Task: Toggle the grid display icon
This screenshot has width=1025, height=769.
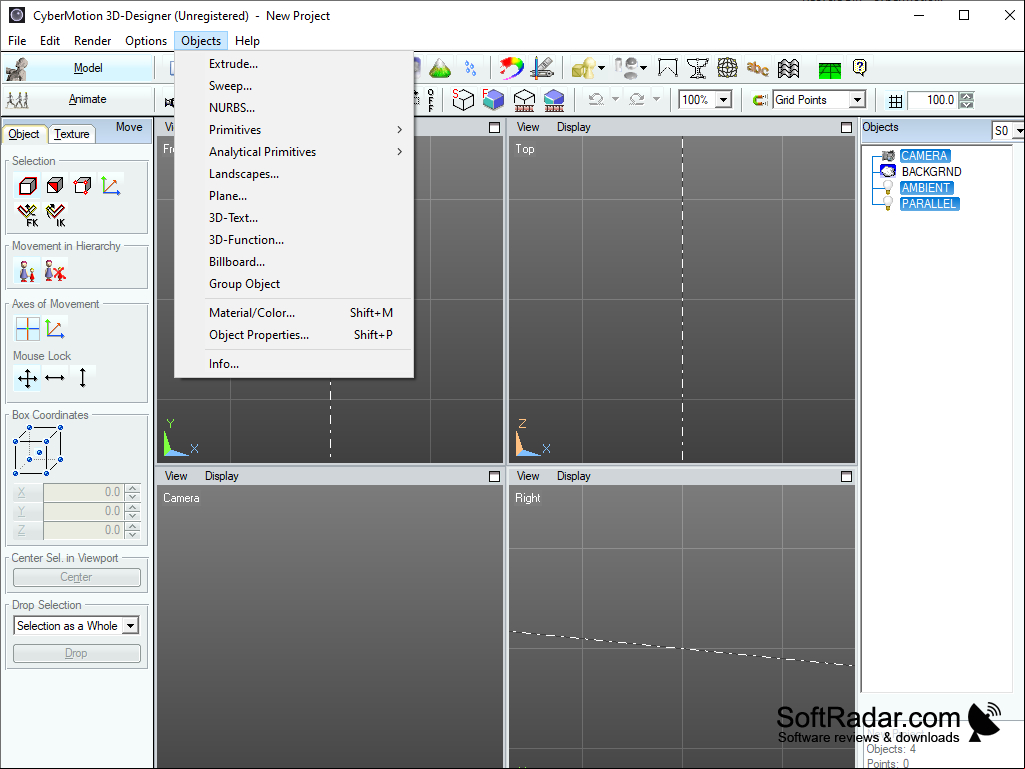Action: 895,101
